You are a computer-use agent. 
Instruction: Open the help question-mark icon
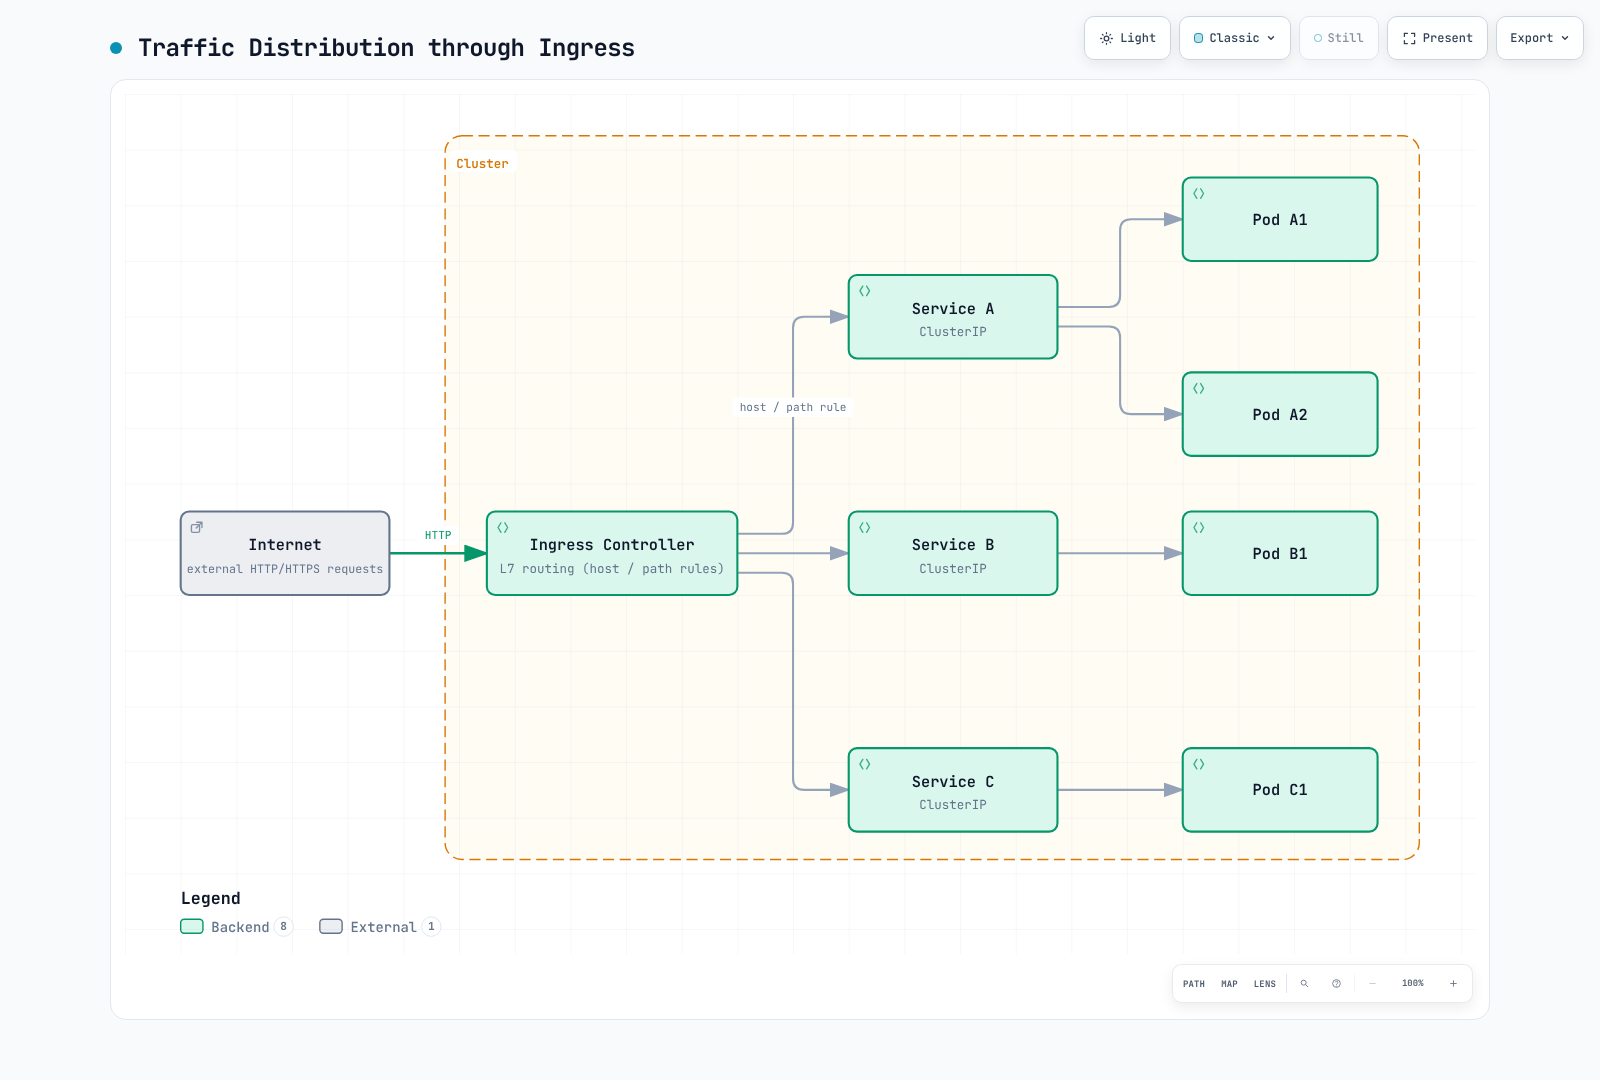click(x=1336, y=984)
